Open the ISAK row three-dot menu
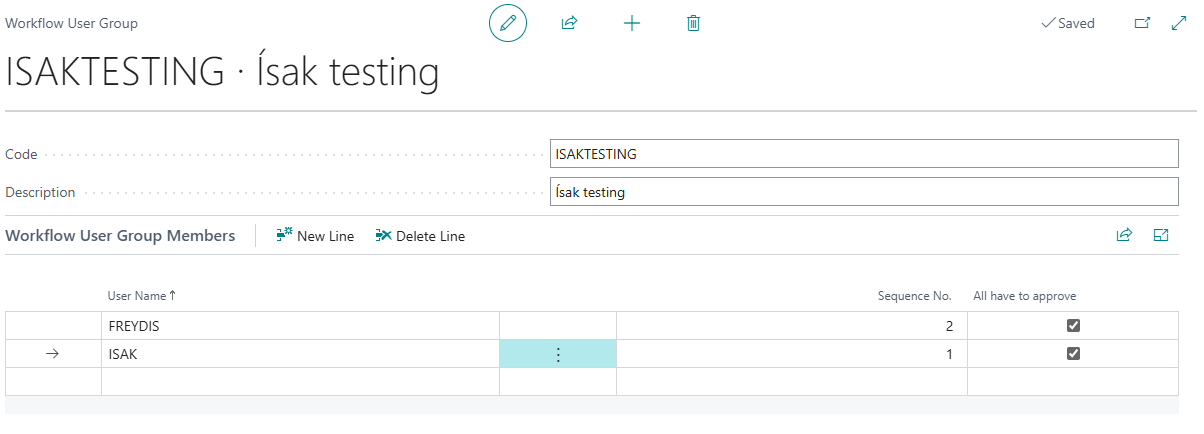Image resolution: width=1204 pixels, height=434 pixels. [x=558, y=354]
